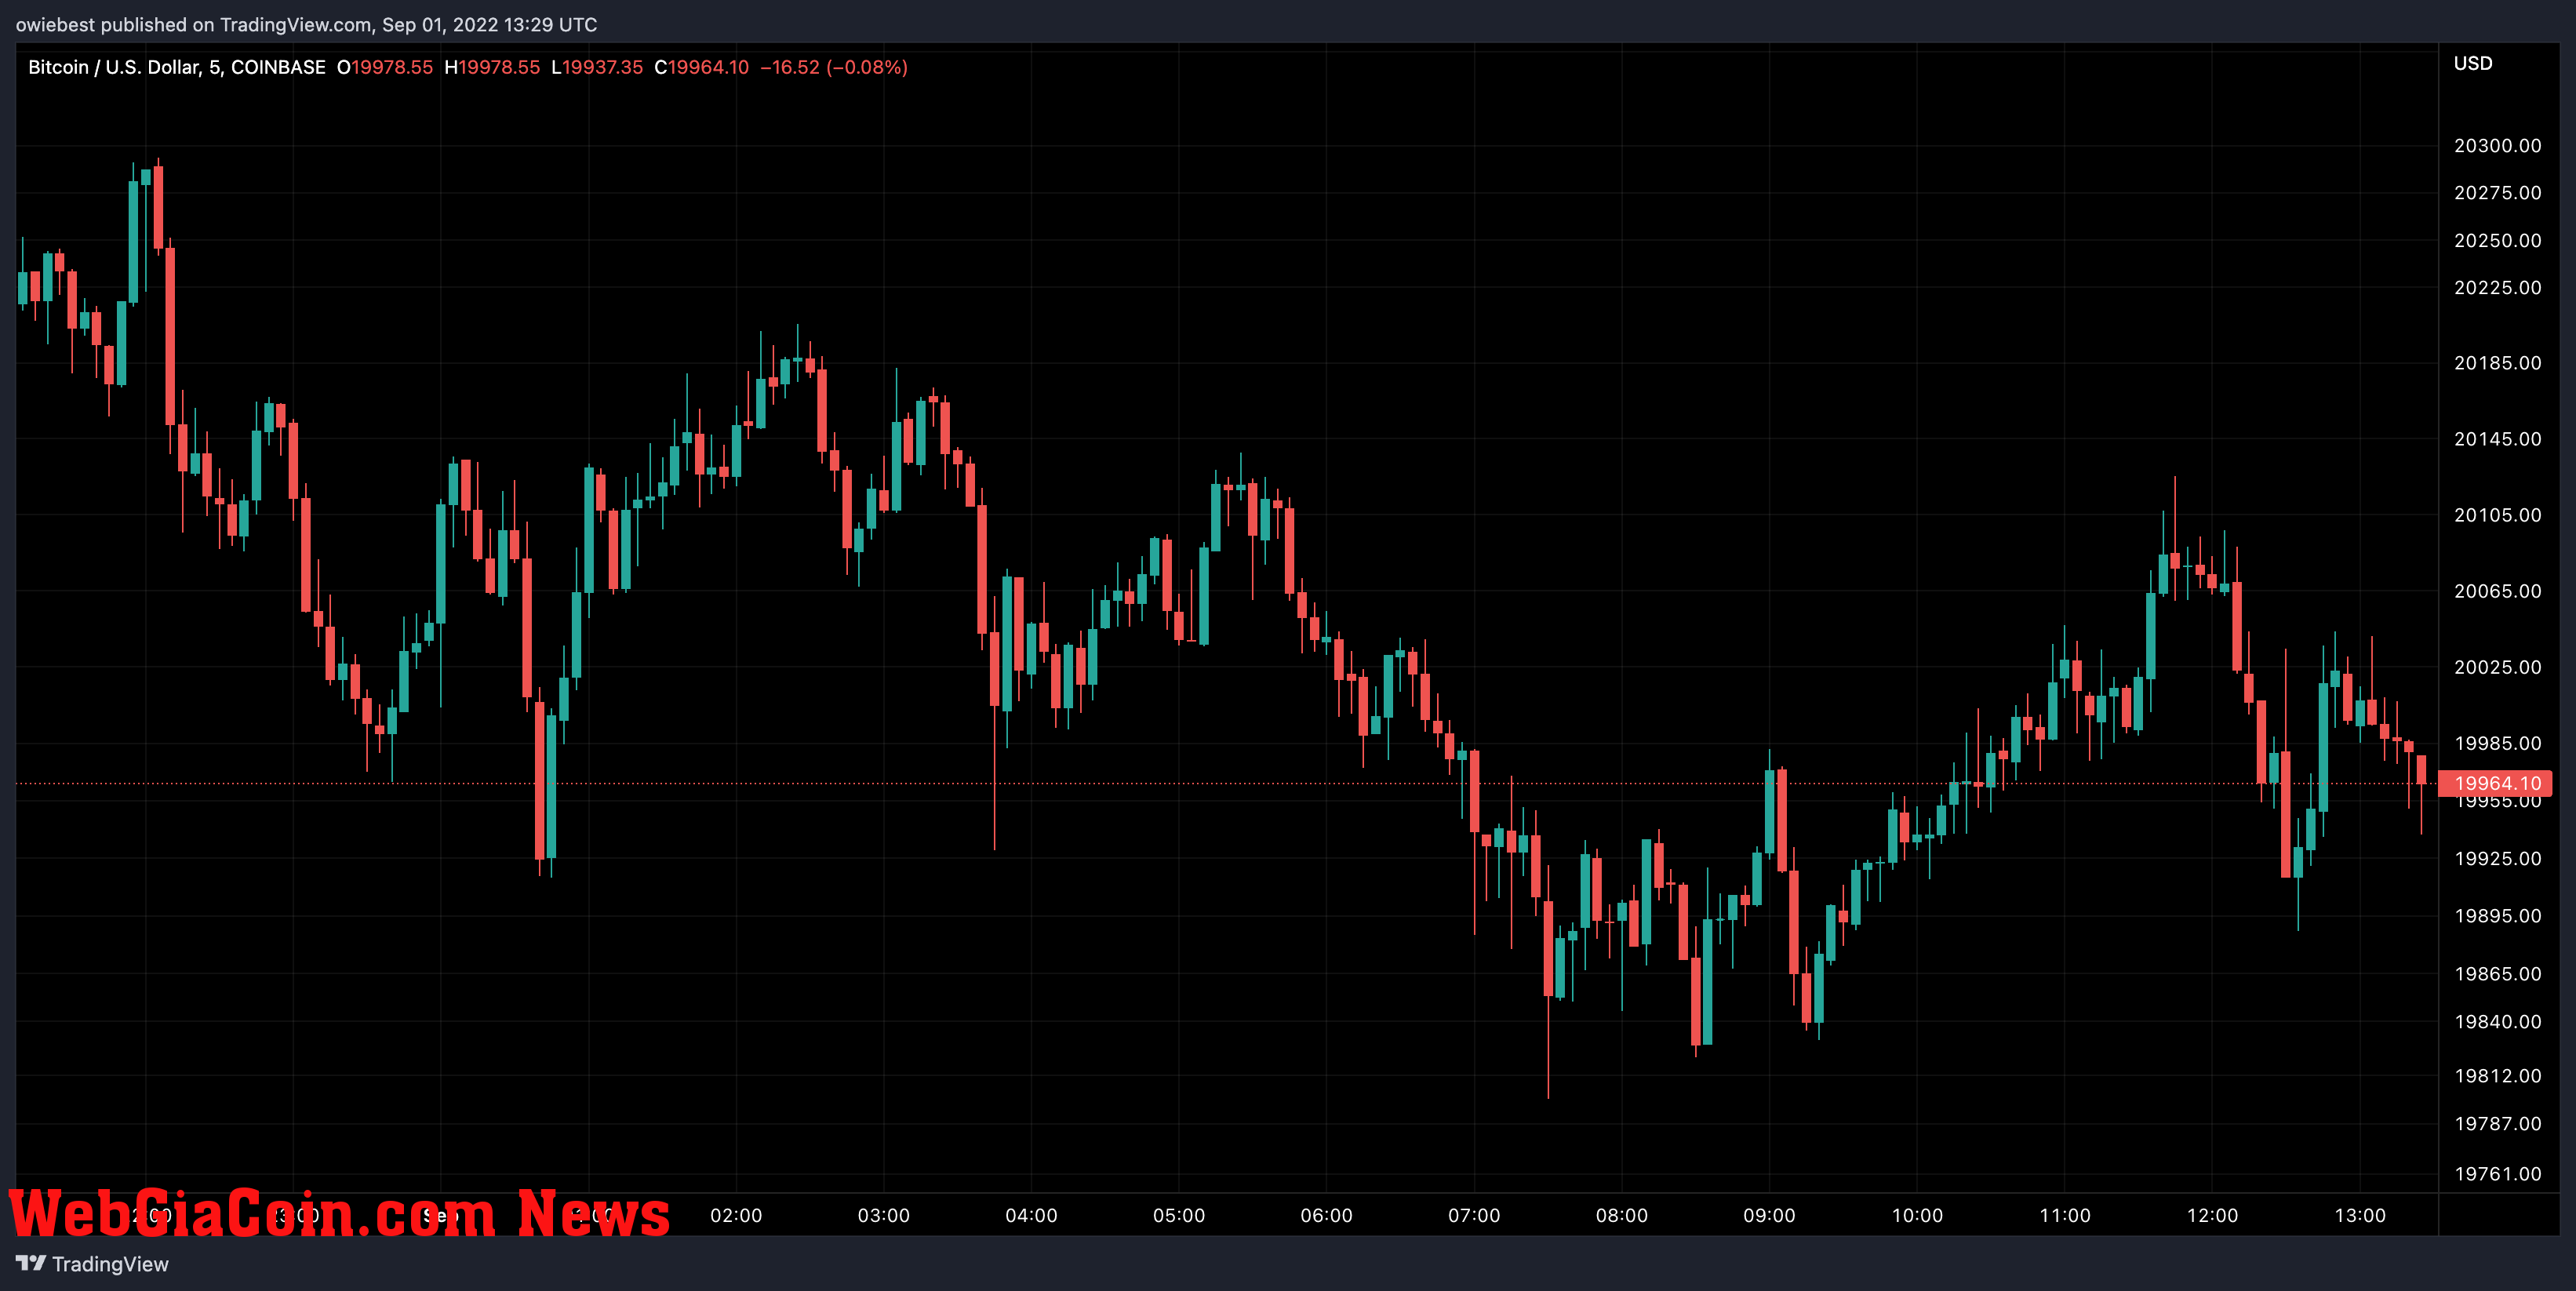Screen dimensions: 2576x1291
Task: Click the 20105.00 price axis label
Action: [x=2497, y=515]
